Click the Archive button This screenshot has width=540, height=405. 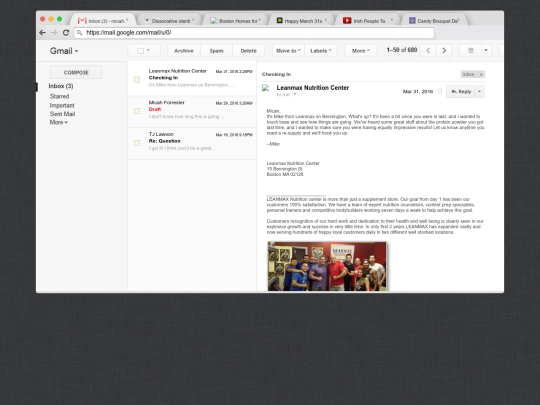184,51
